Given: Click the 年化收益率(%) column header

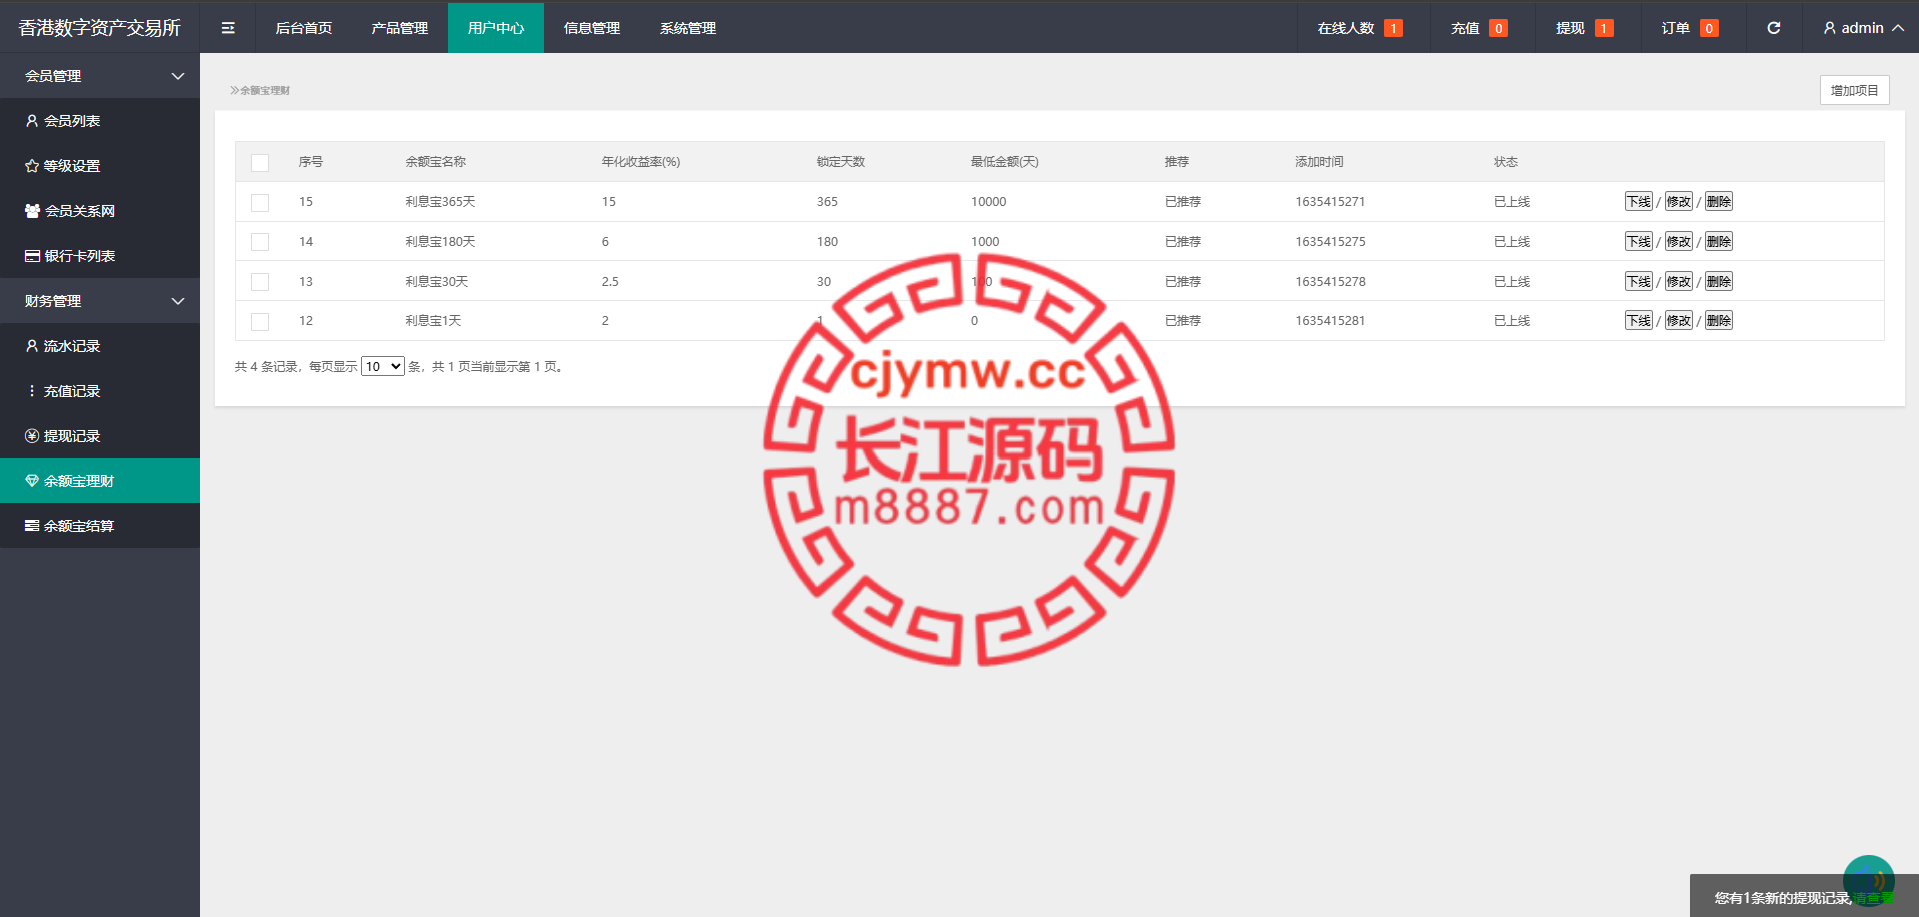Looking at the screenshot, I should coord(641,161).
